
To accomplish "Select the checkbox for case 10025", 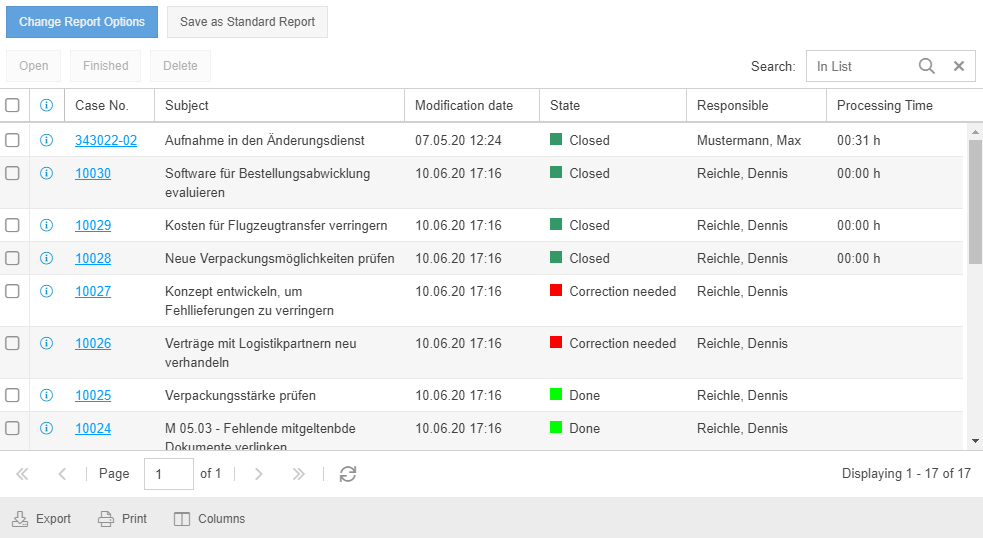I will pyautogui.click(x=13, y=395).
